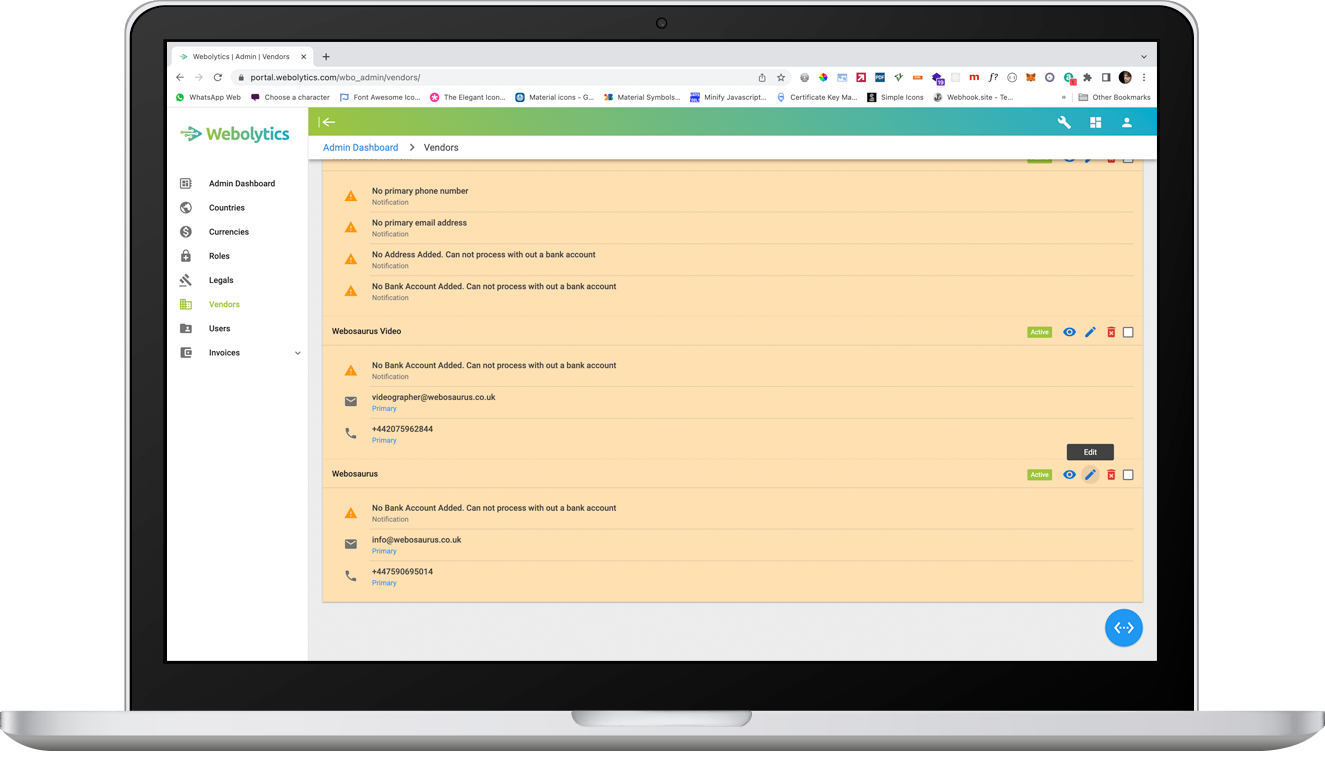Click the phone icon next to +447590695014
This screenshot has height=780, width=1325.
(x=351, y=575)
